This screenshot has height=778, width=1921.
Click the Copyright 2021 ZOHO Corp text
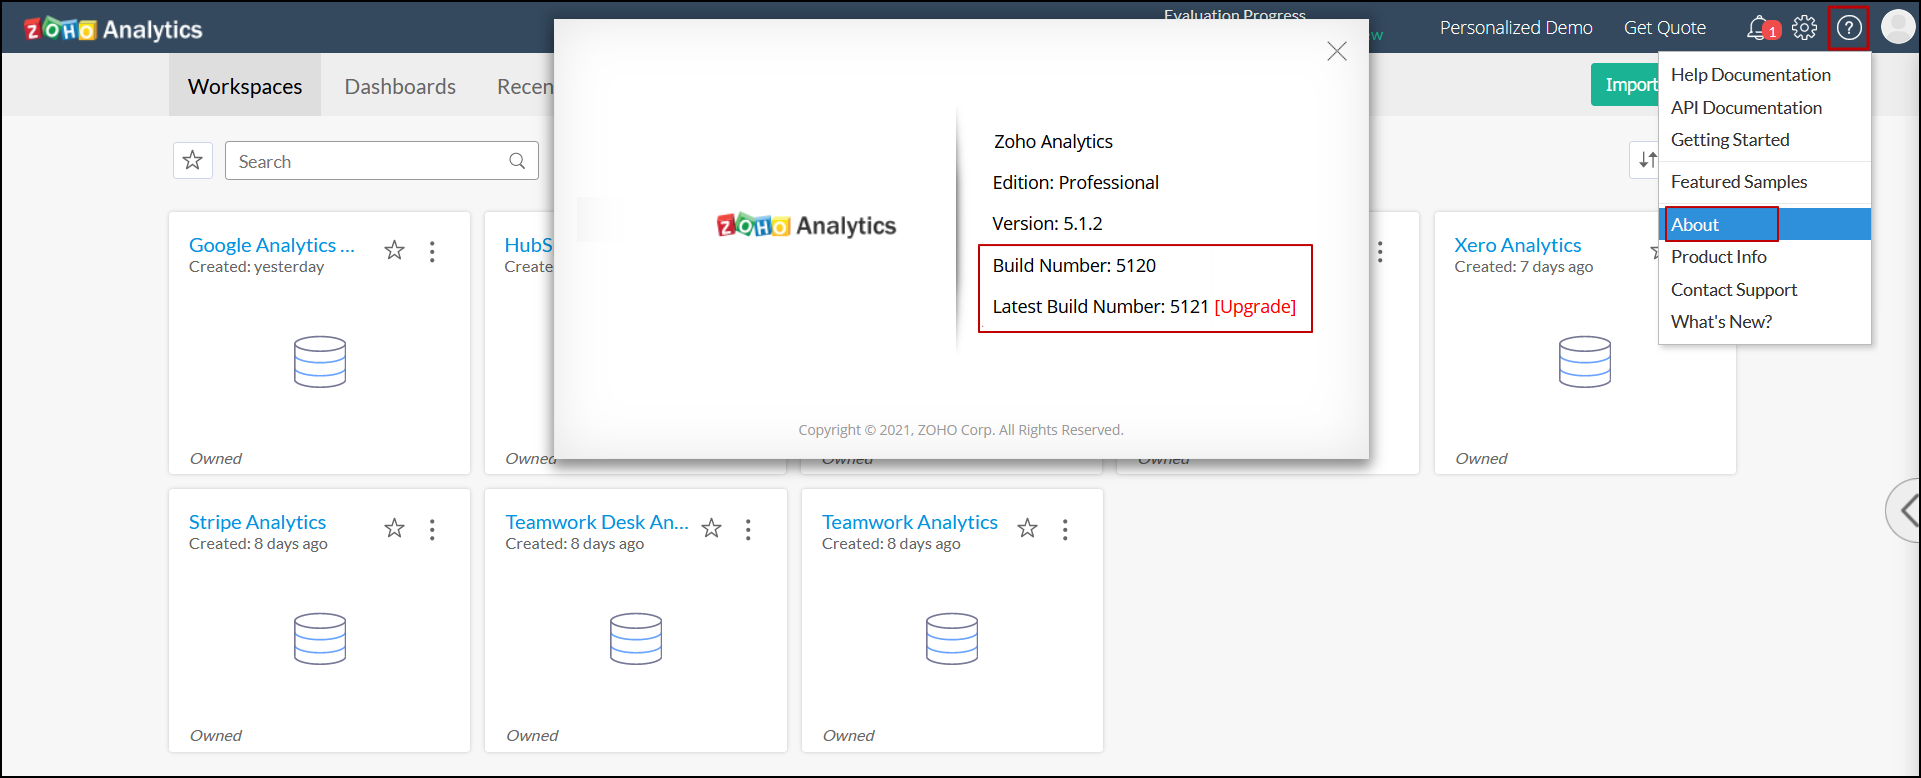(961, 430)
